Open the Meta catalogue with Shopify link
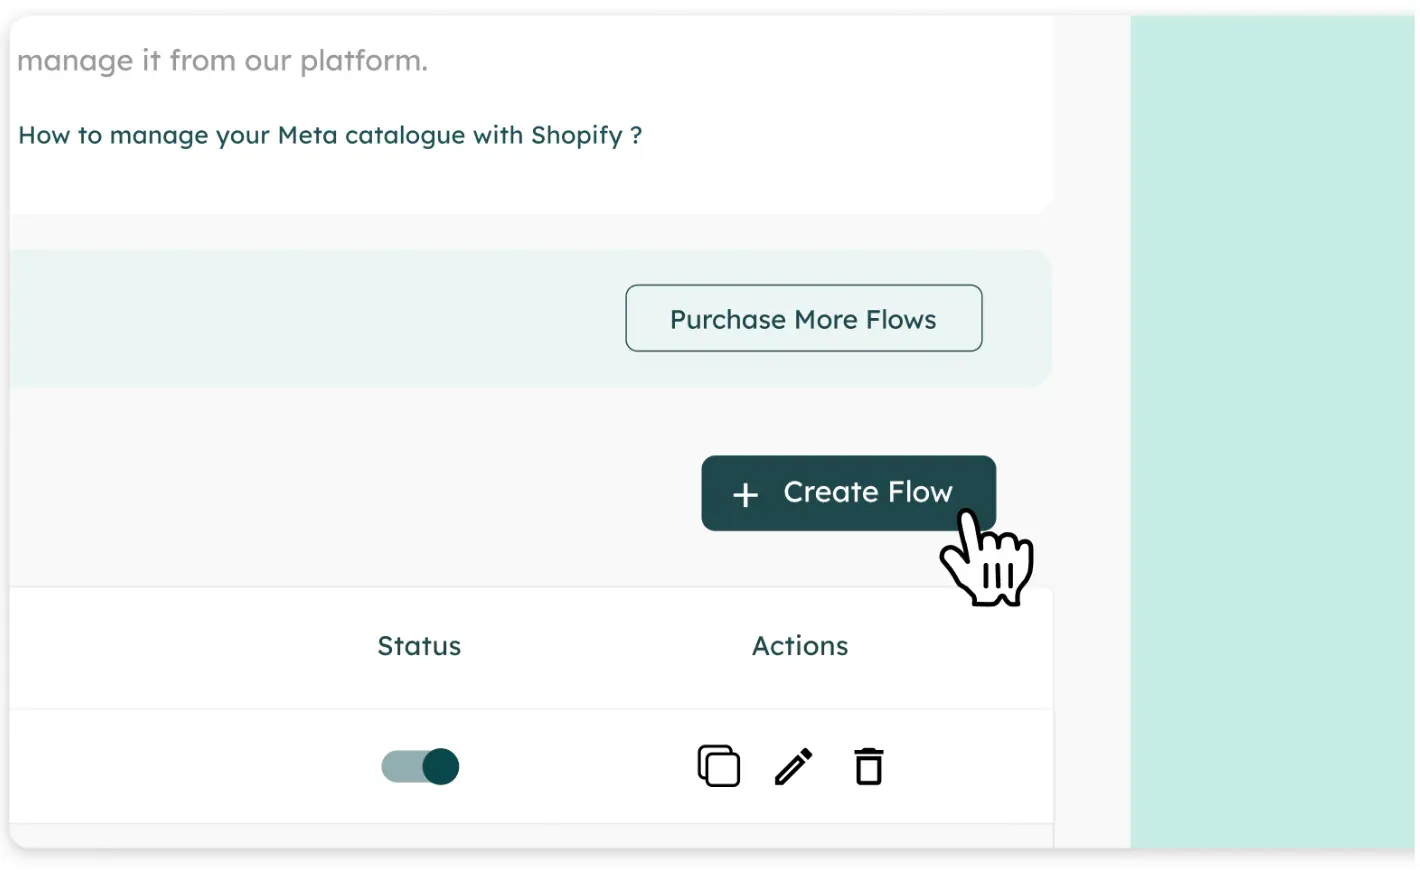This screenshot has height=874, width=1420. 330,135
